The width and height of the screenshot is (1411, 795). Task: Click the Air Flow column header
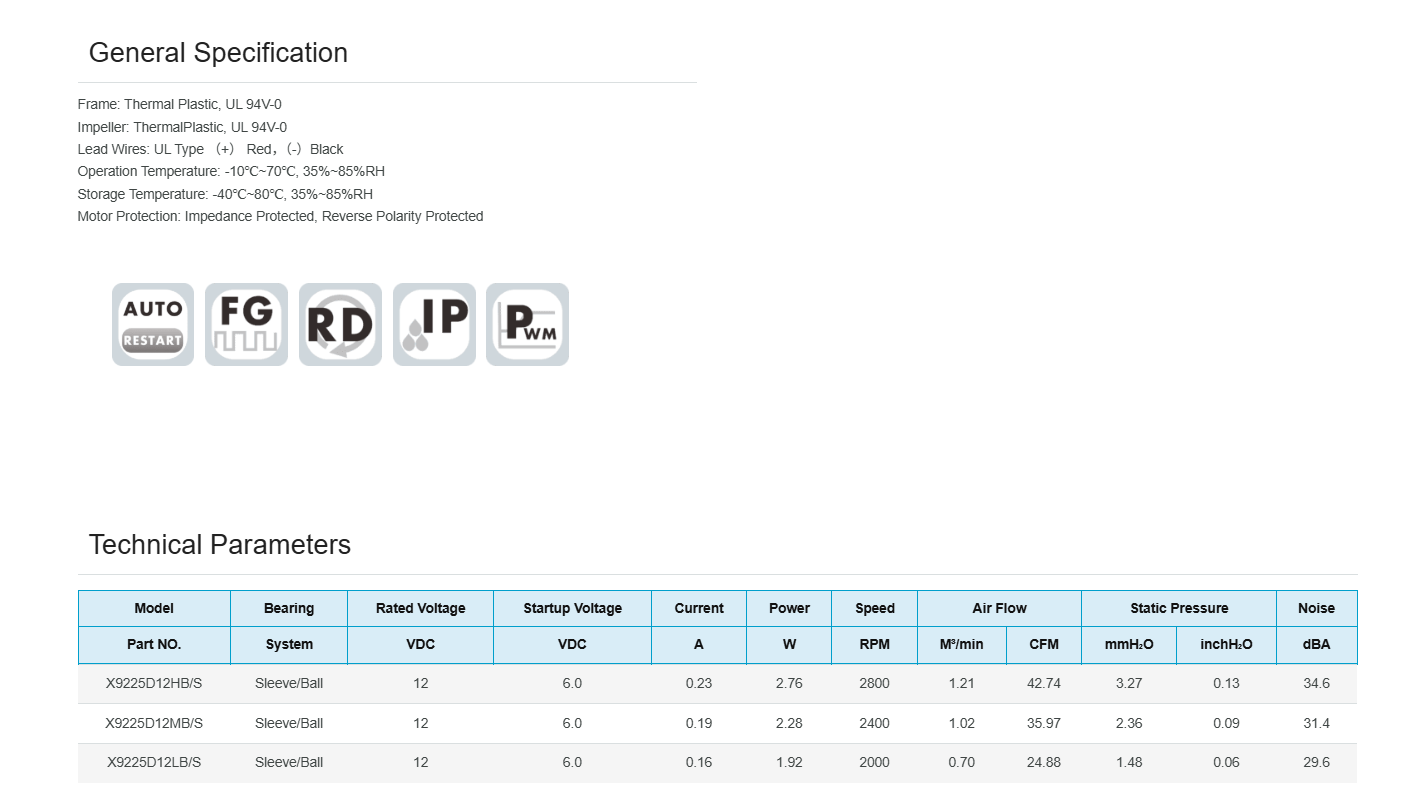(999, 608)
